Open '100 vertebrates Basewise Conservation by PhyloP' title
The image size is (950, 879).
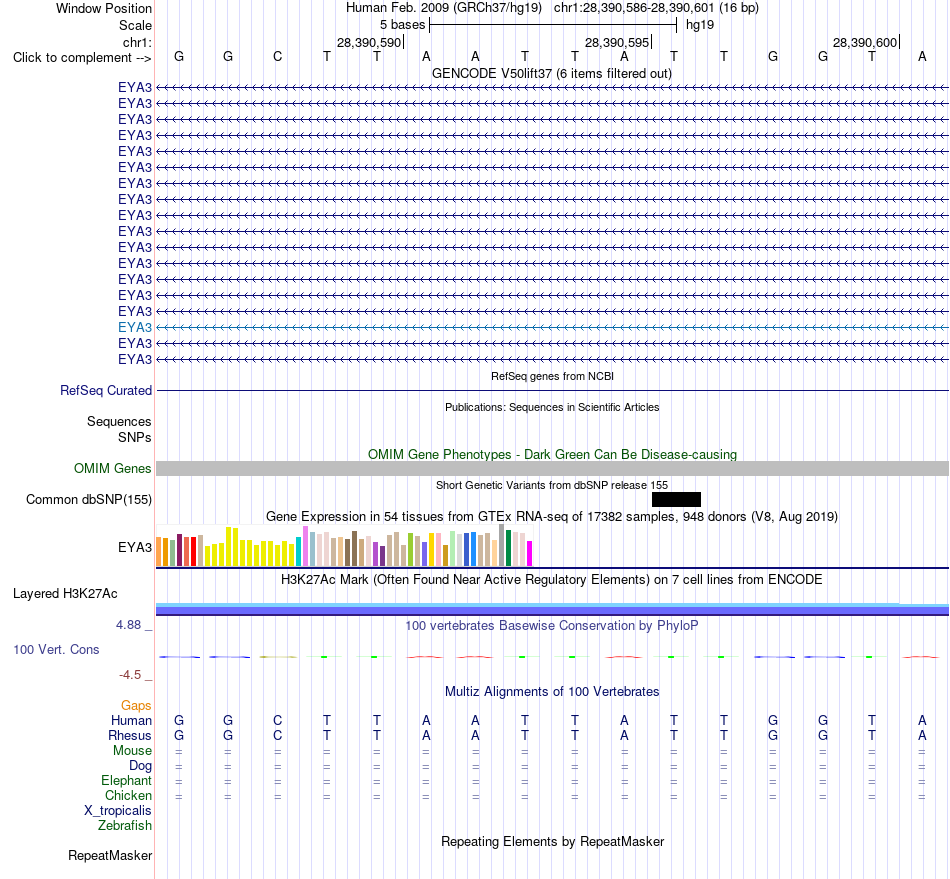[x=552, y=625]
